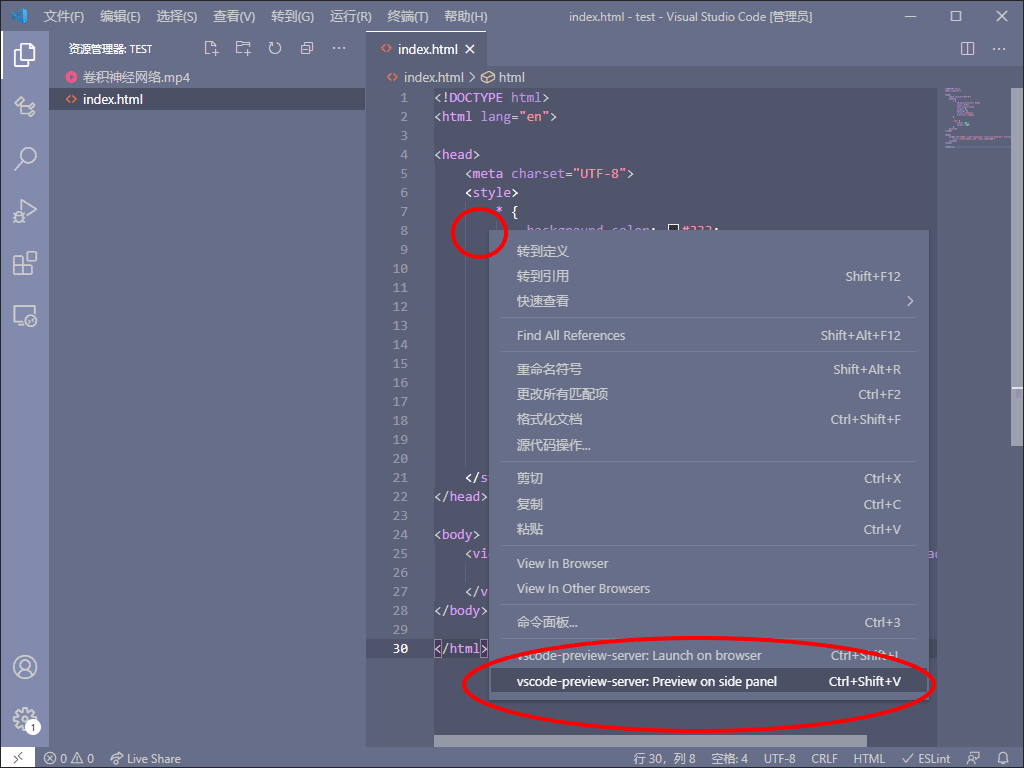Viewport: 1024px width, 768px height.
Task: Click the html breadcrumb symbol
Action: (504, 77)
